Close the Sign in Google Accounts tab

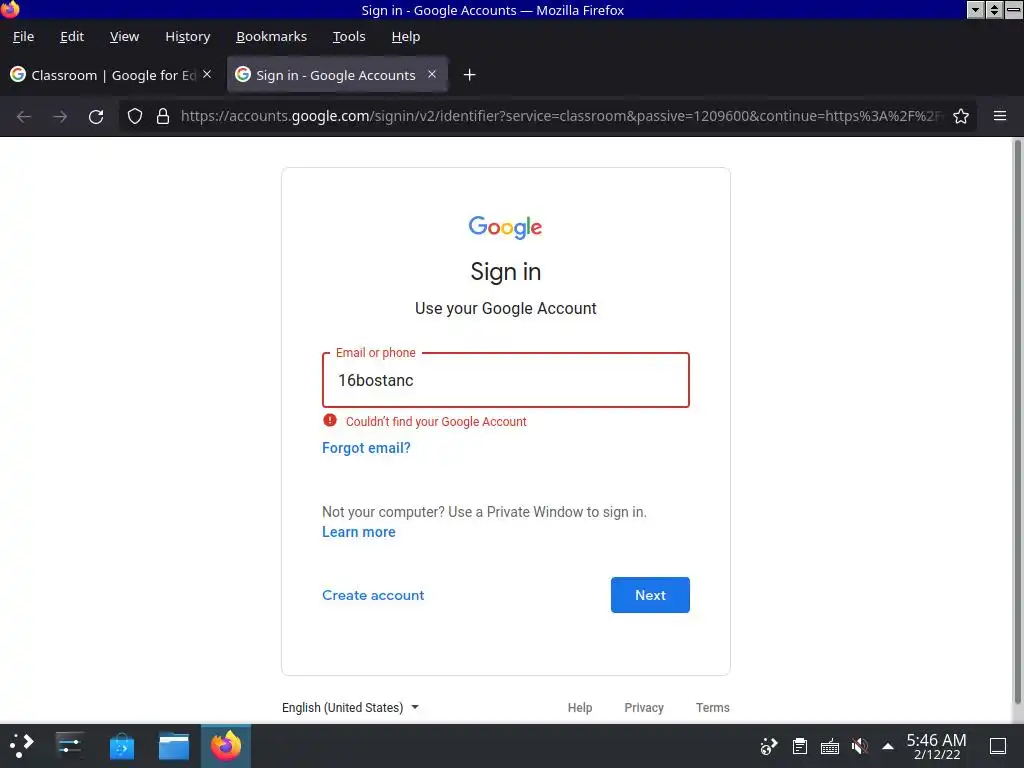(x=432, y=74)
